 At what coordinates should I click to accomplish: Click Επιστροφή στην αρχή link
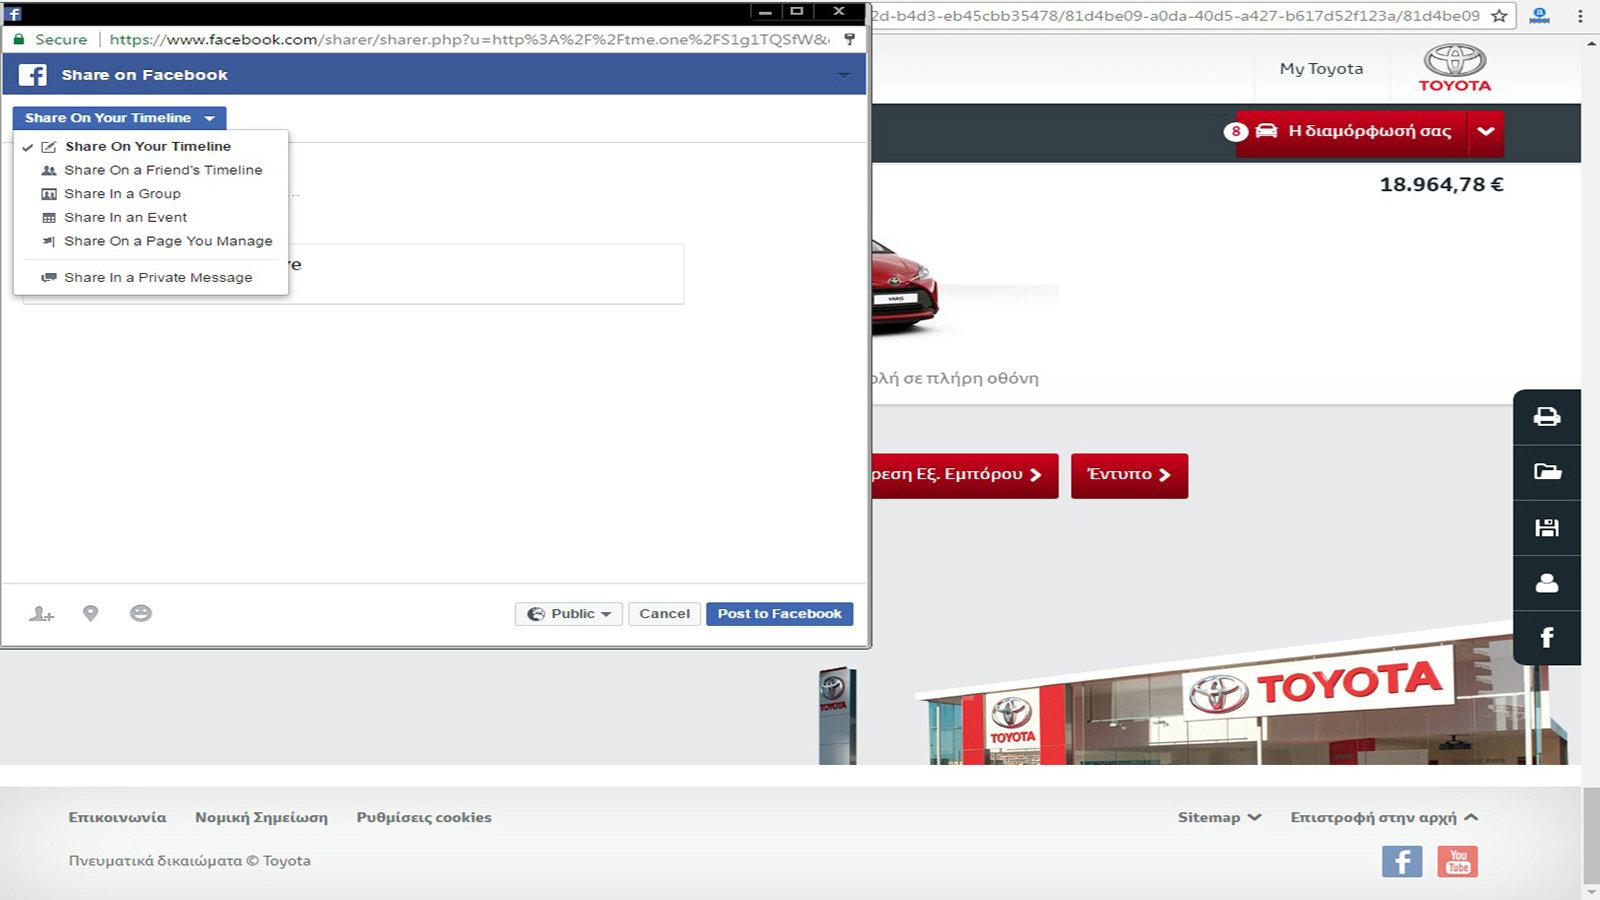(x=1384, y=817)
